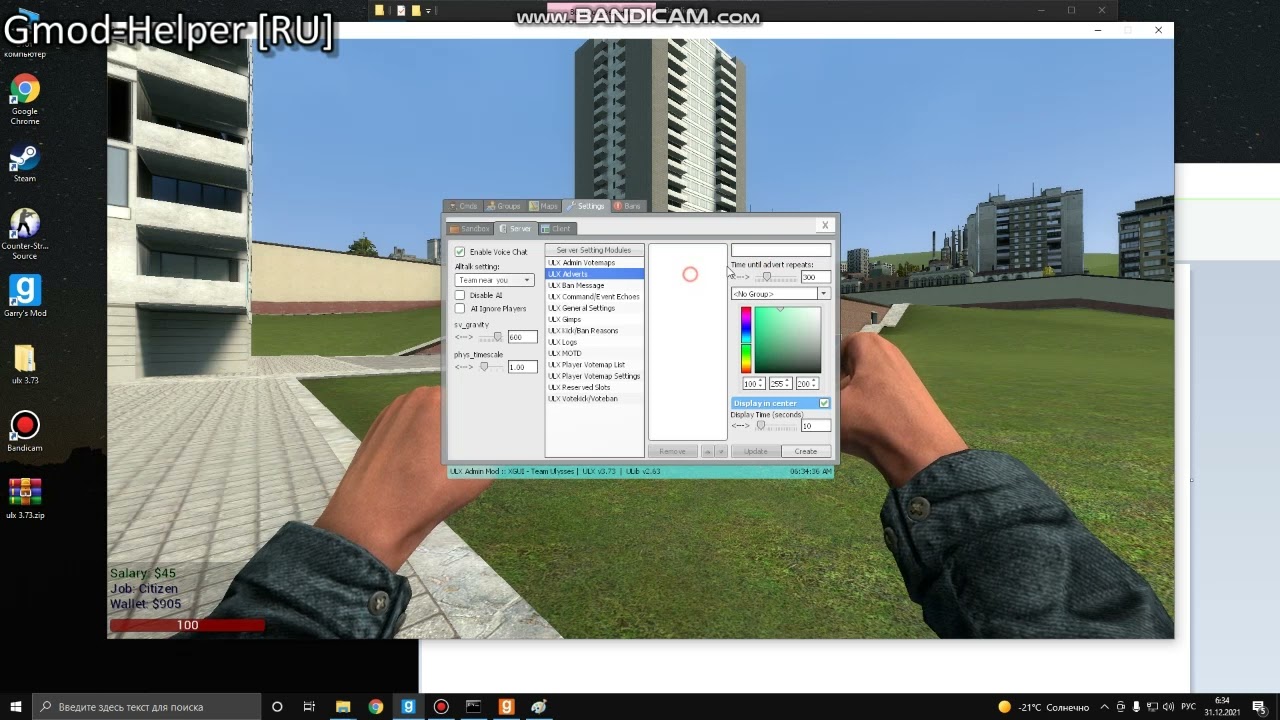Image resolution: width=1280 pixels, height=720 pixels.
Task: Toggle Display in center checkbox
Action: pyautogui.click(x=824, y=403)
